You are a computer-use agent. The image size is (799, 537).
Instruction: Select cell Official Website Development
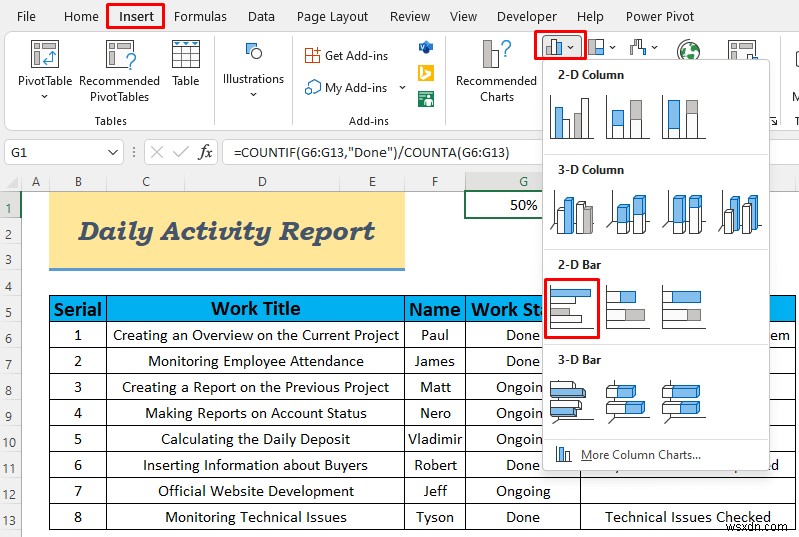[255, 491]
